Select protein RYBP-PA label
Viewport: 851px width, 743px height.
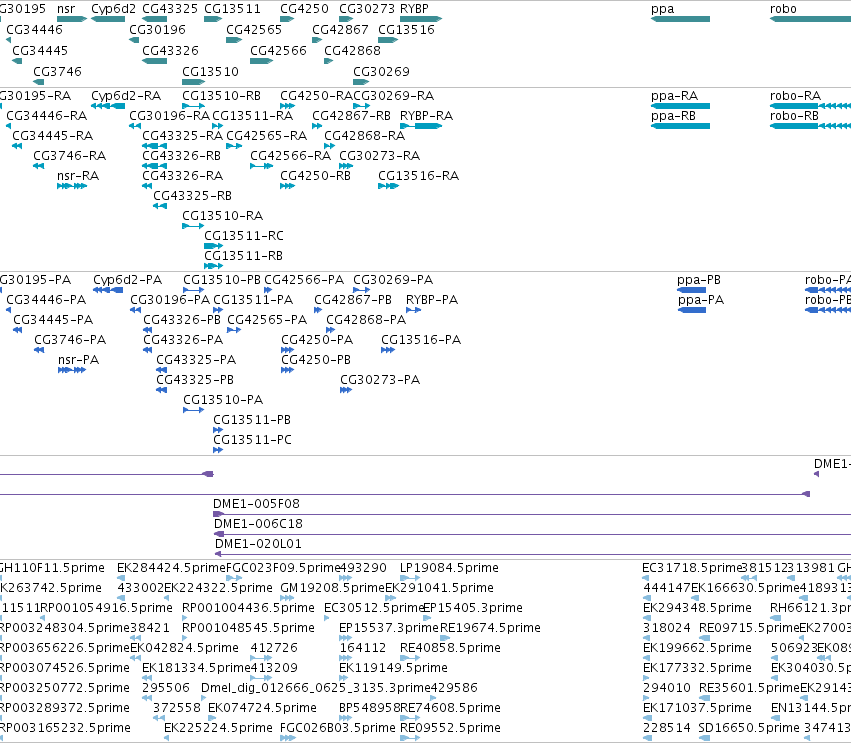point(432,300)
